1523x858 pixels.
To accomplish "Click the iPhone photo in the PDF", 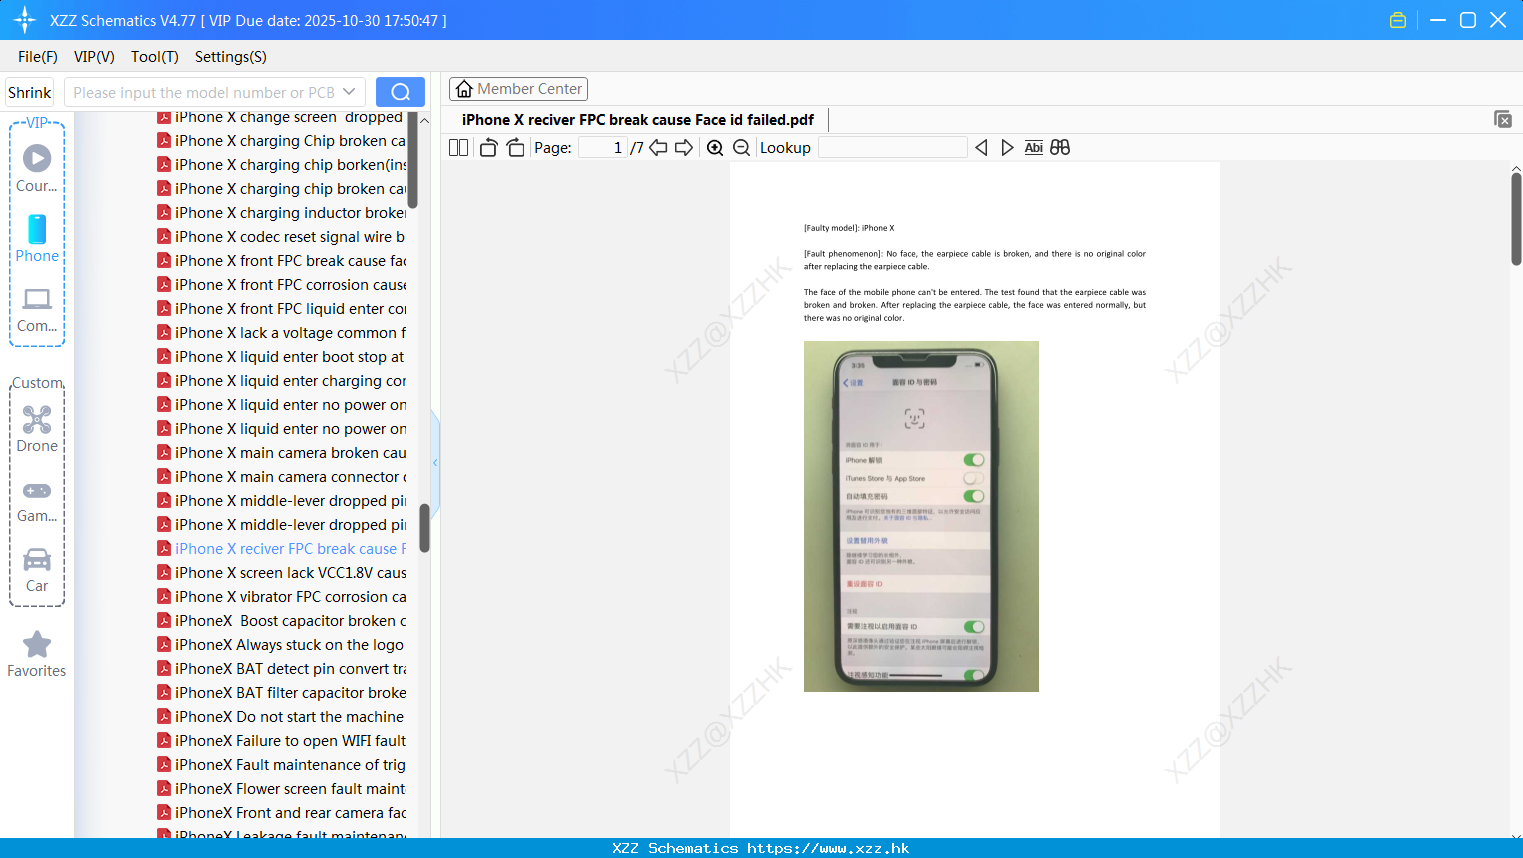I will (x=921, y=516).
